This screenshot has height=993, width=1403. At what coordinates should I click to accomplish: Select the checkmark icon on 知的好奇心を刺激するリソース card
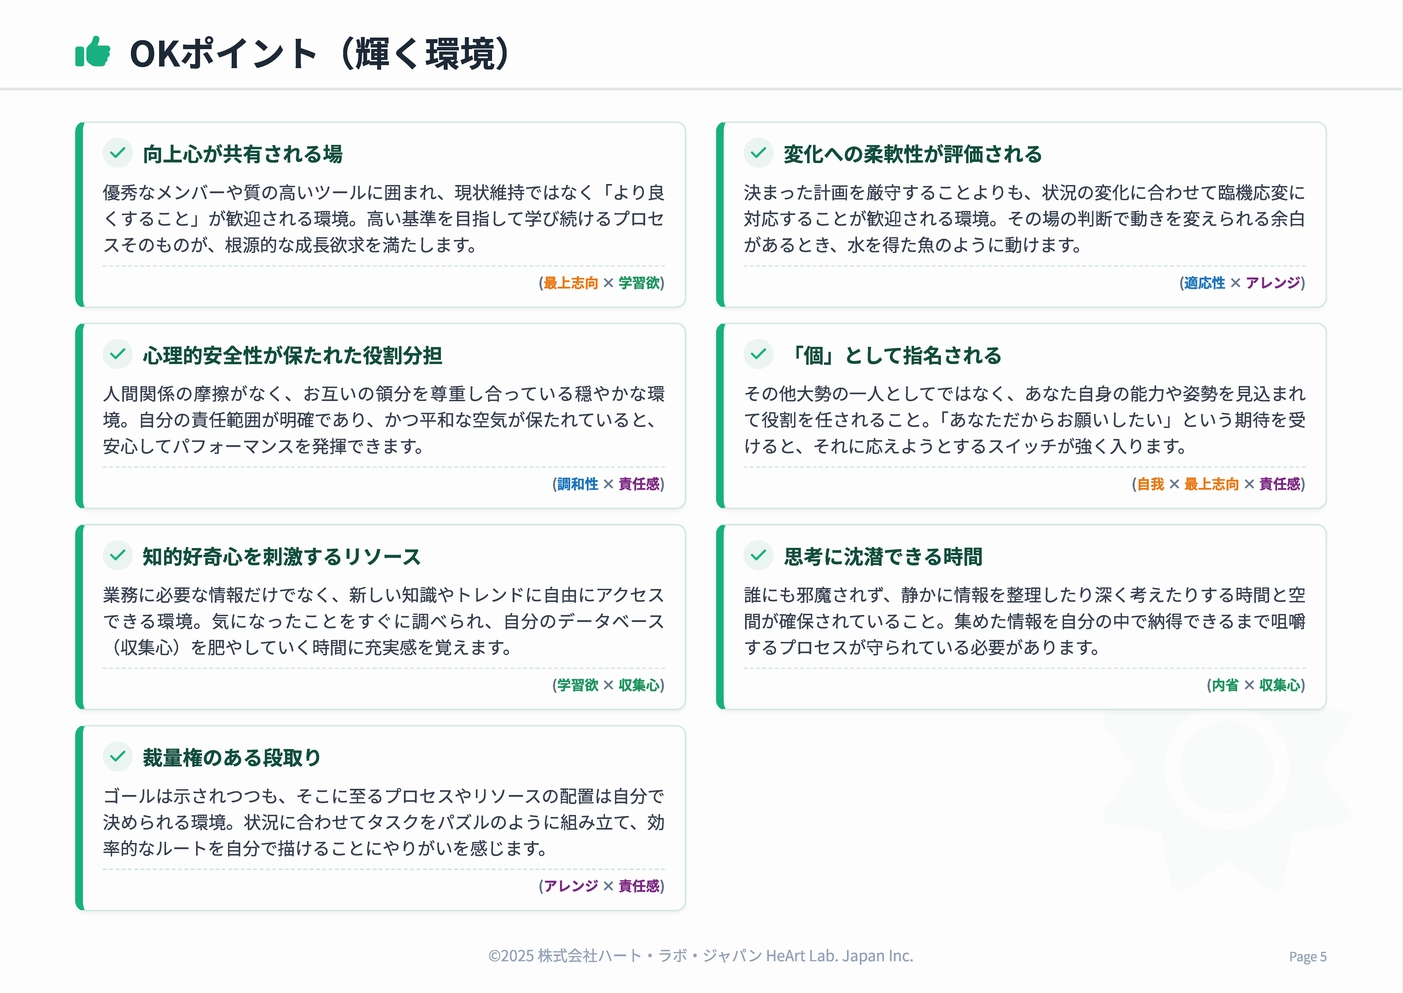click(x=118, y=556)
